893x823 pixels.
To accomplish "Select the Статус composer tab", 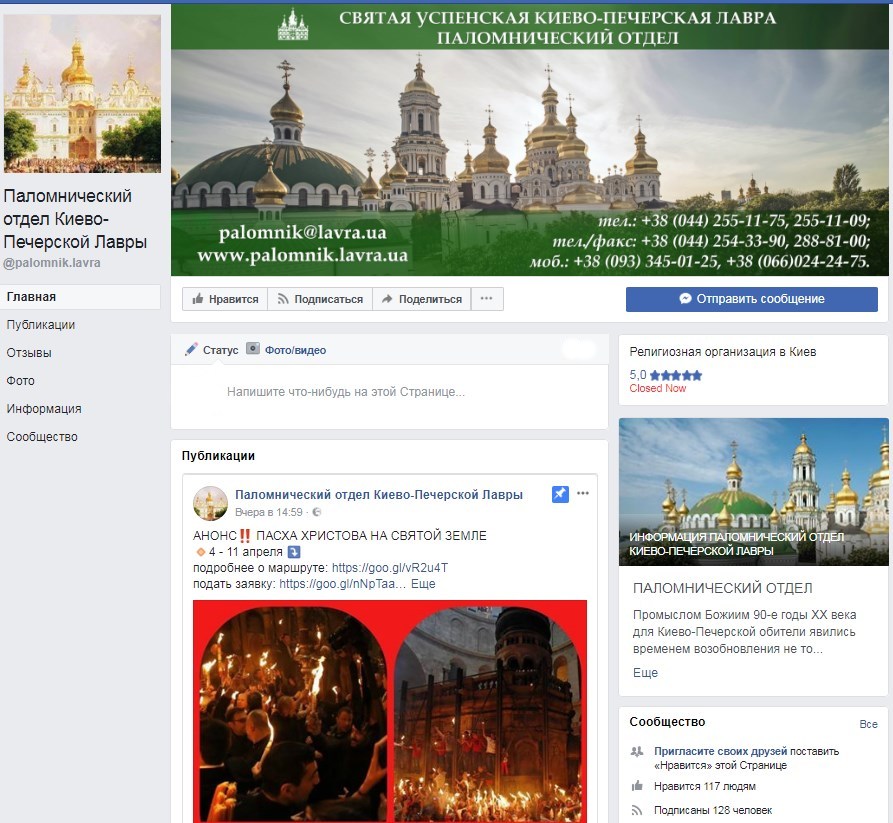I will [x=212, y=350].
